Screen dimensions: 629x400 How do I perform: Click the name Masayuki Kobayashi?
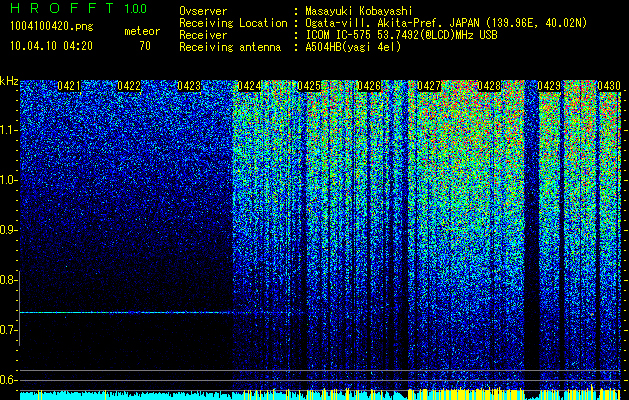[358, 11]
